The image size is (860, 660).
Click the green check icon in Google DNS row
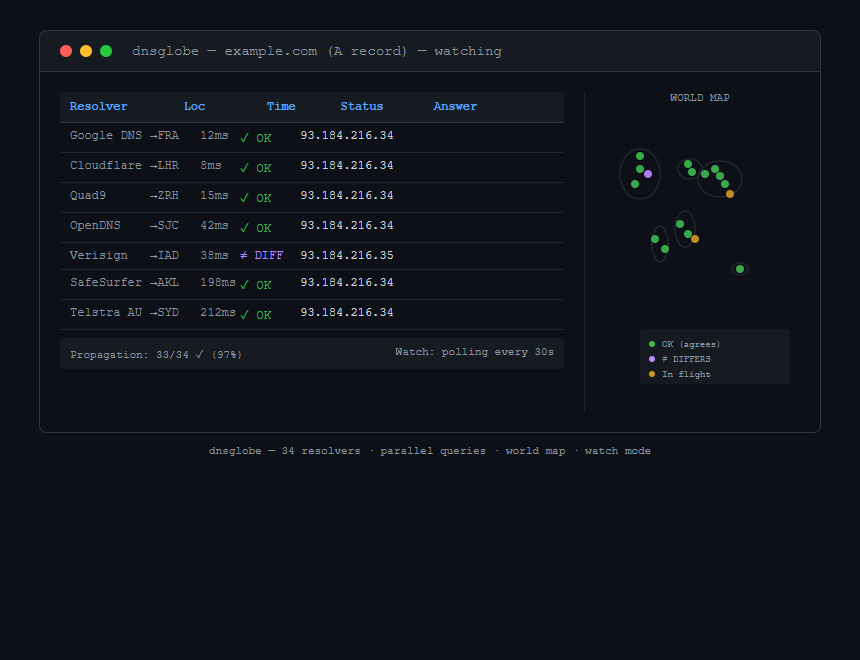click(x=245, y=138)
